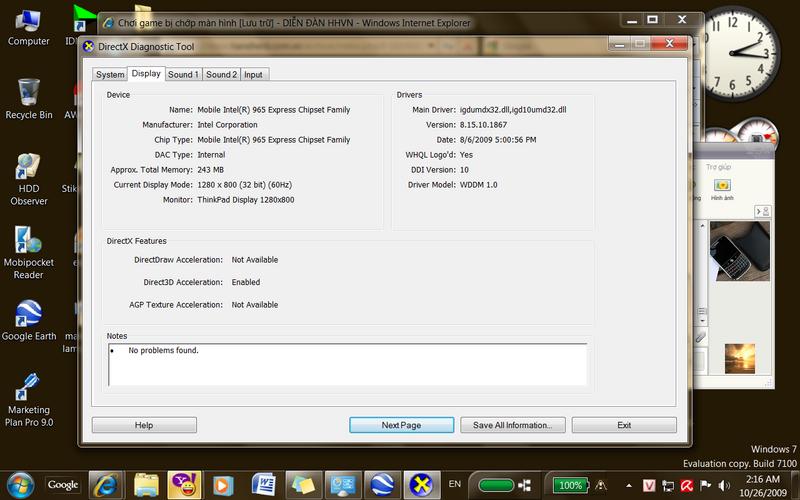This screenshot has width=800, height=500.
Task: Click the Help button
Action: [x=144, y=425]
